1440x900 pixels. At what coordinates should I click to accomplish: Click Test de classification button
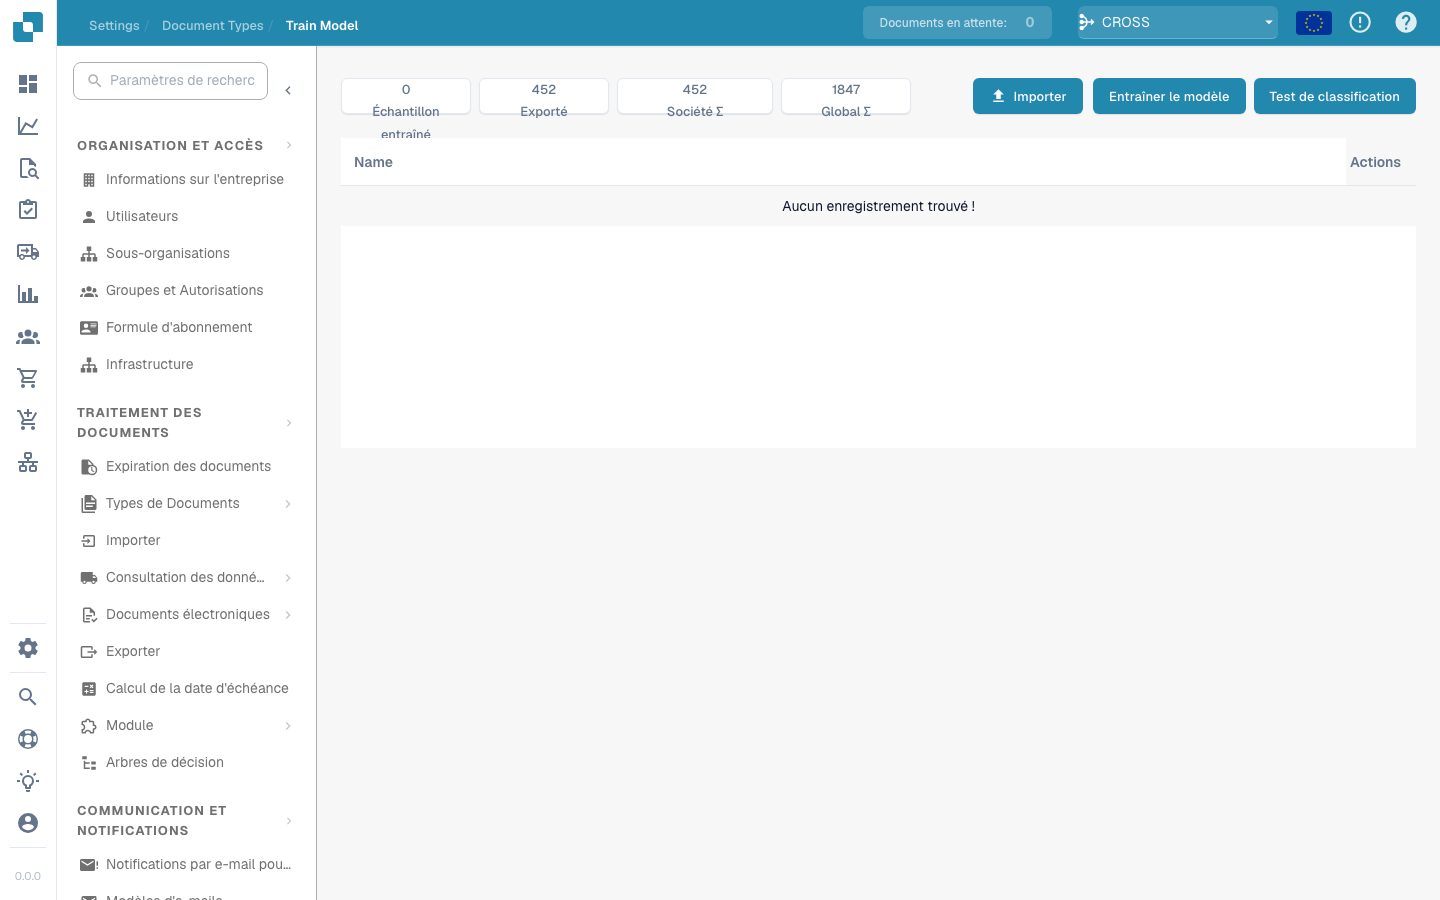pos(1335,96)
